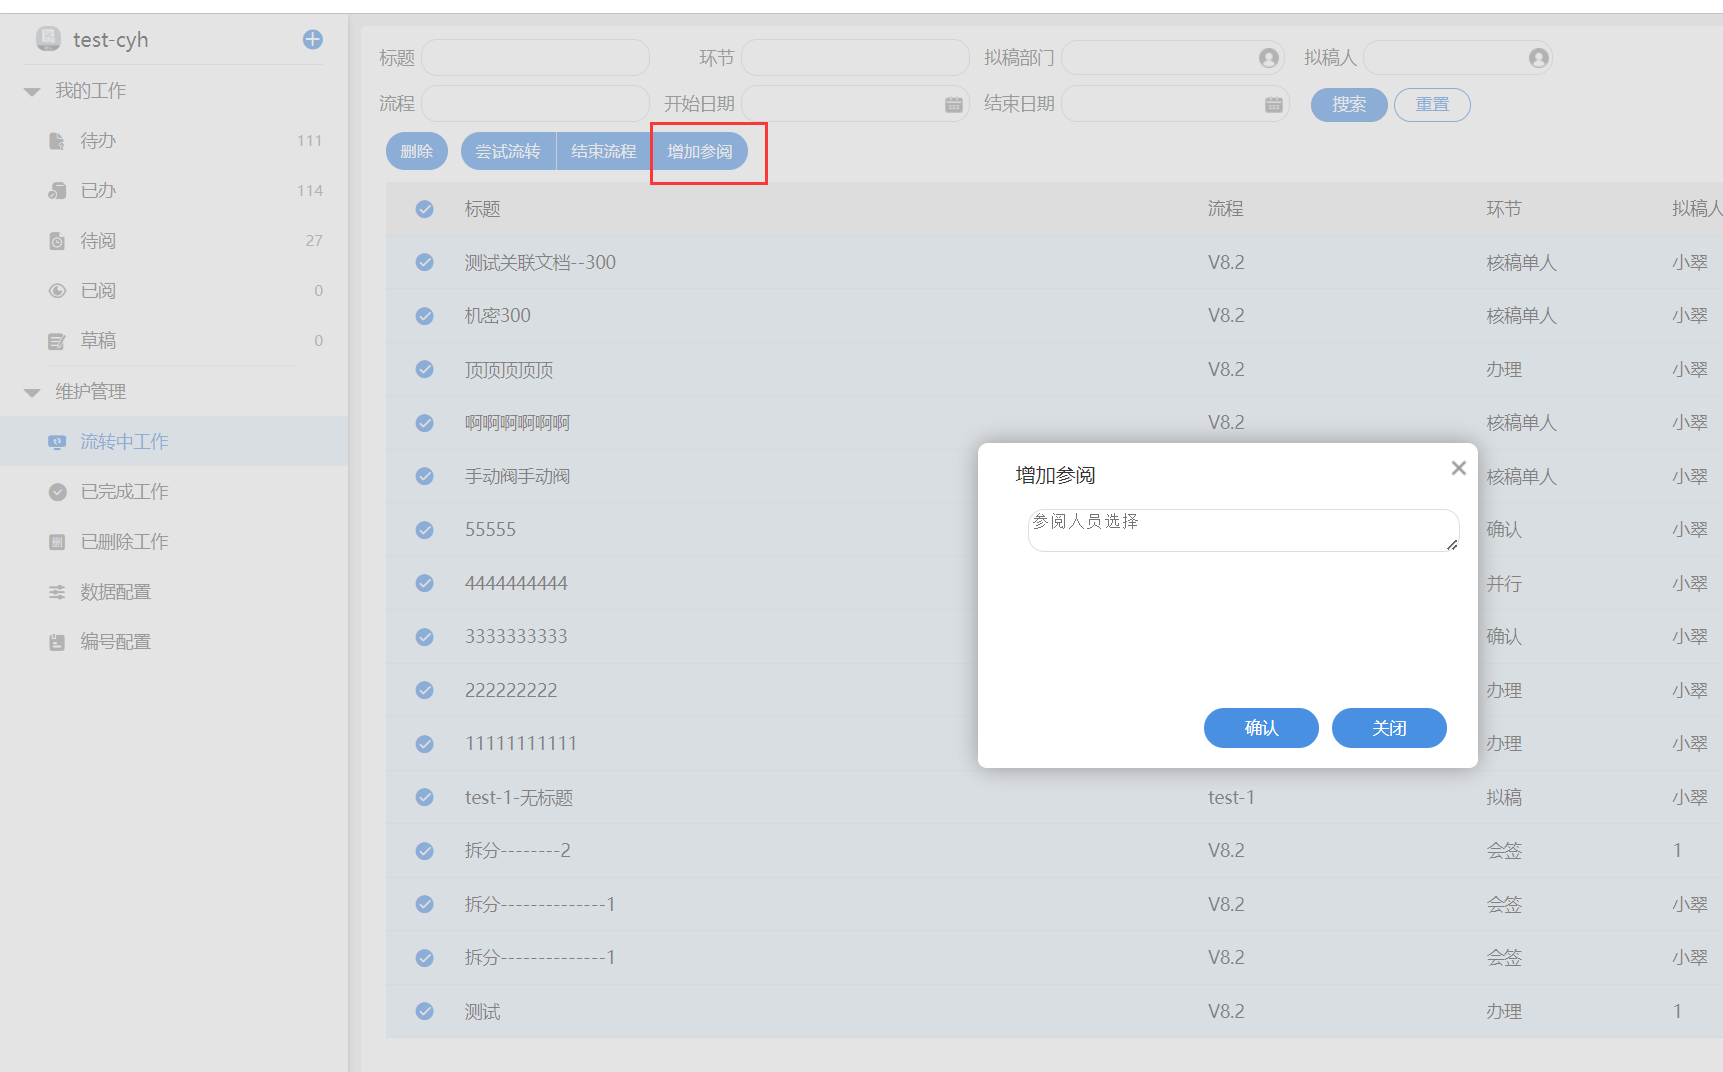The width and height of the screenshot is (1723, 1072).
Task: Click the 关闭 button in dialog
Action: (1389, 728)
